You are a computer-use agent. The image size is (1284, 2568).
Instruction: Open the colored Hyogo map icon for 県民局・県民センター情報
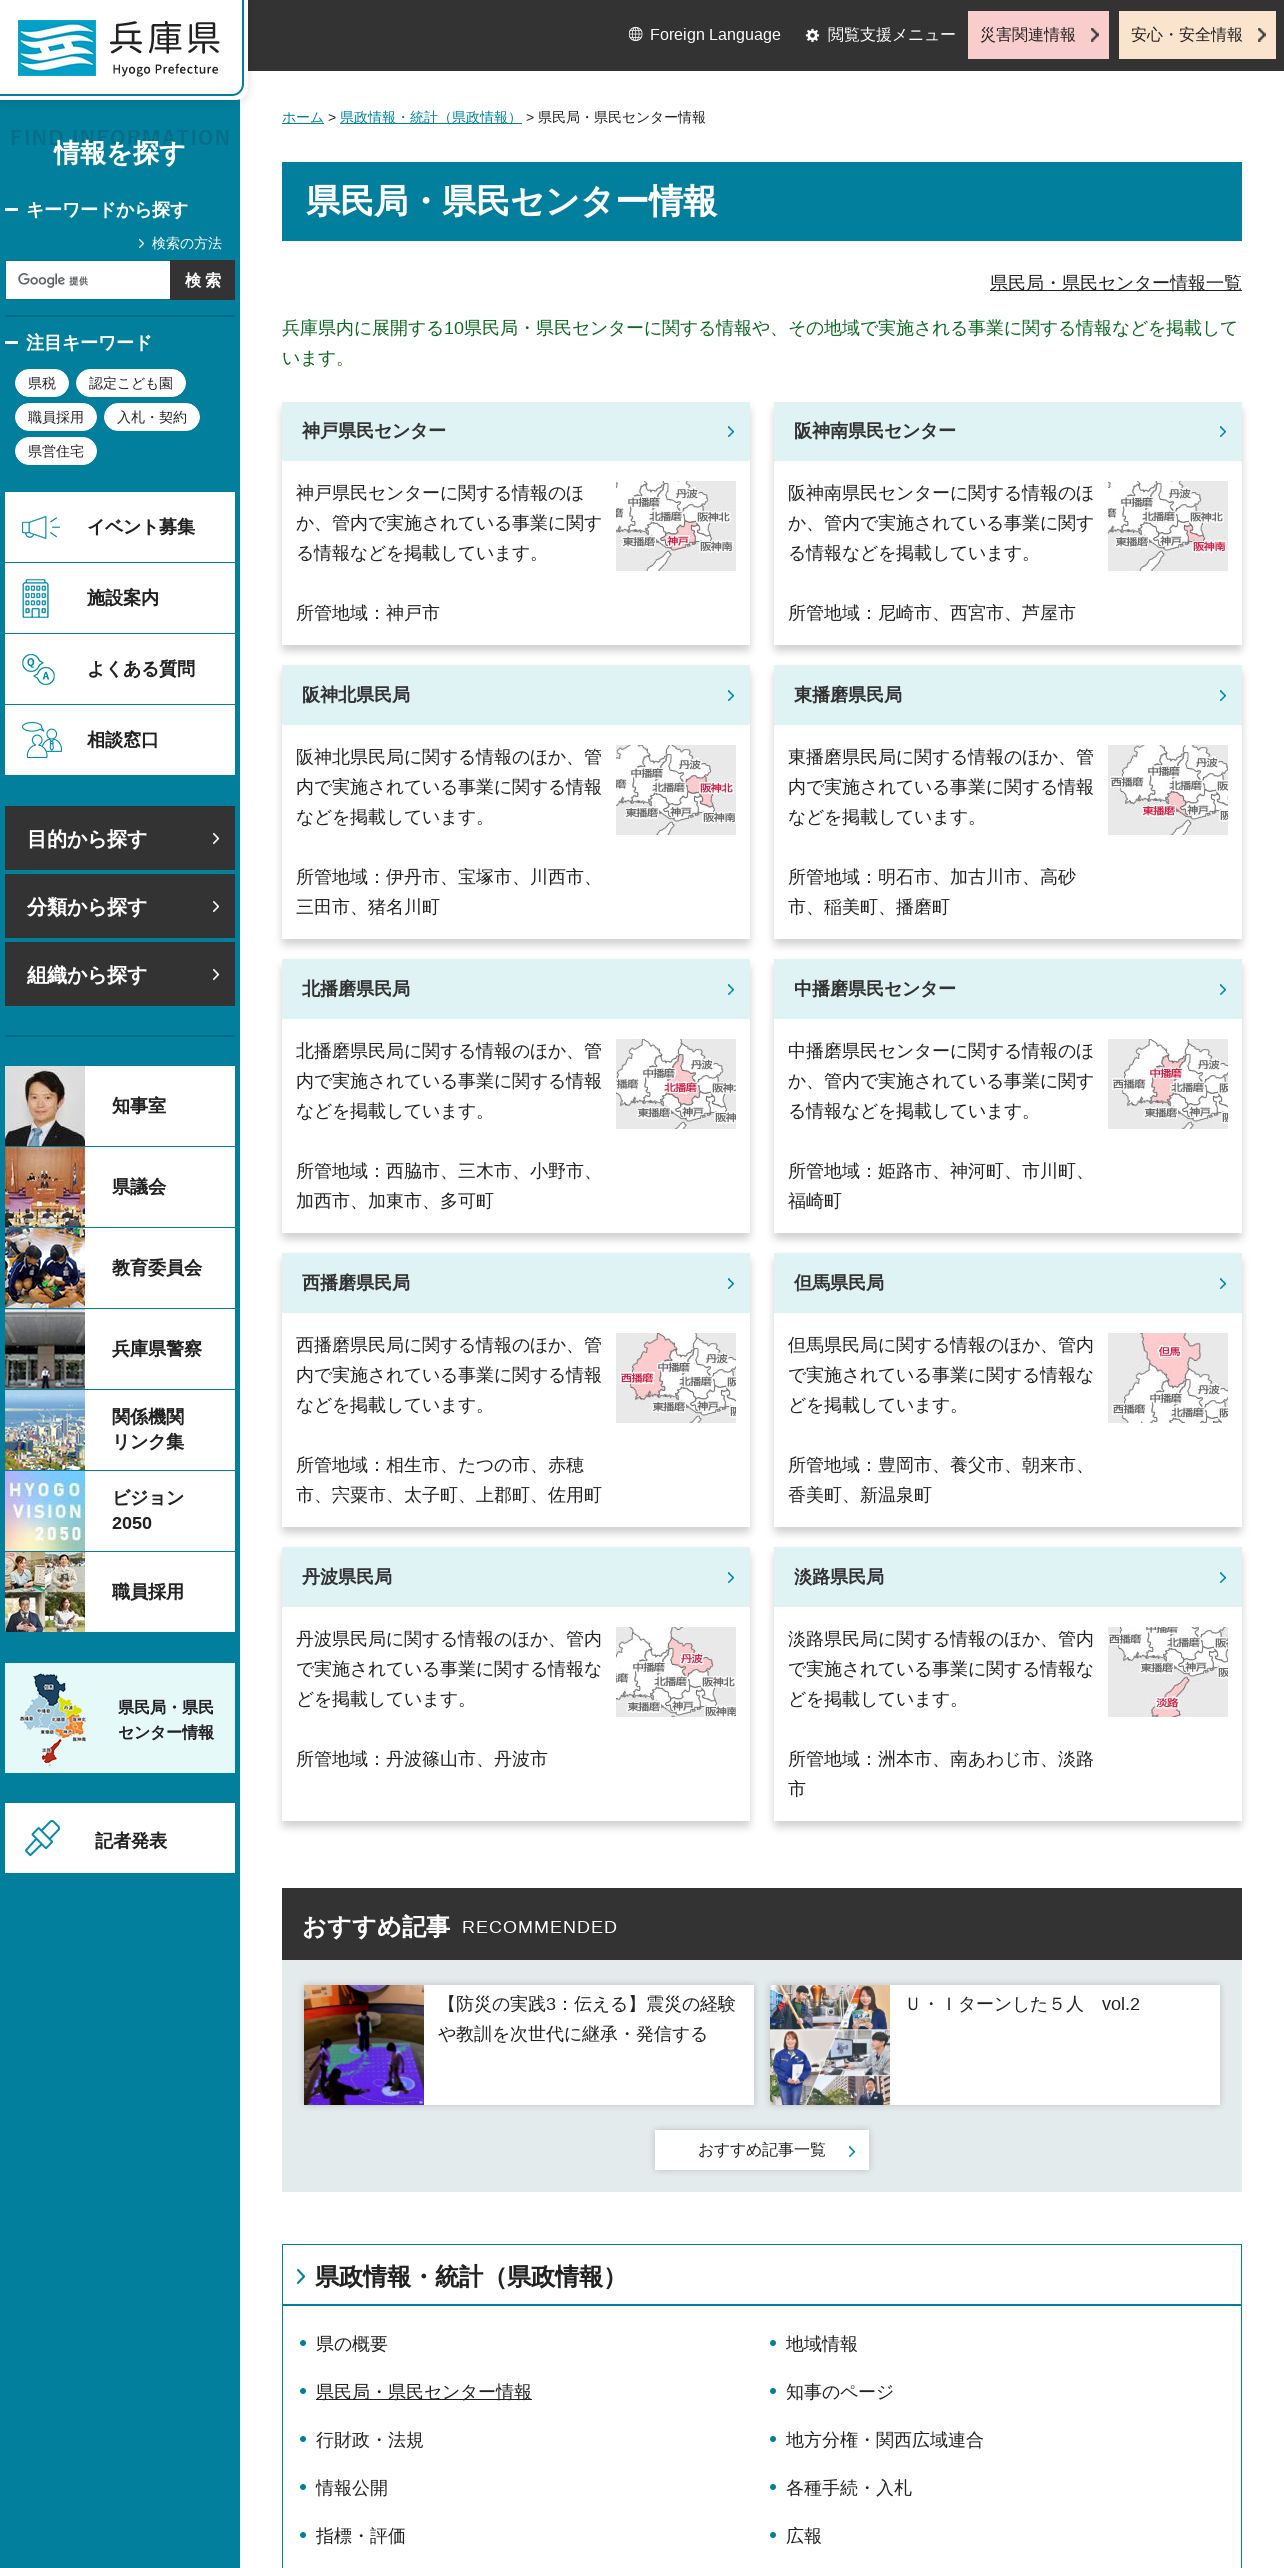(x=52, y=1718)
